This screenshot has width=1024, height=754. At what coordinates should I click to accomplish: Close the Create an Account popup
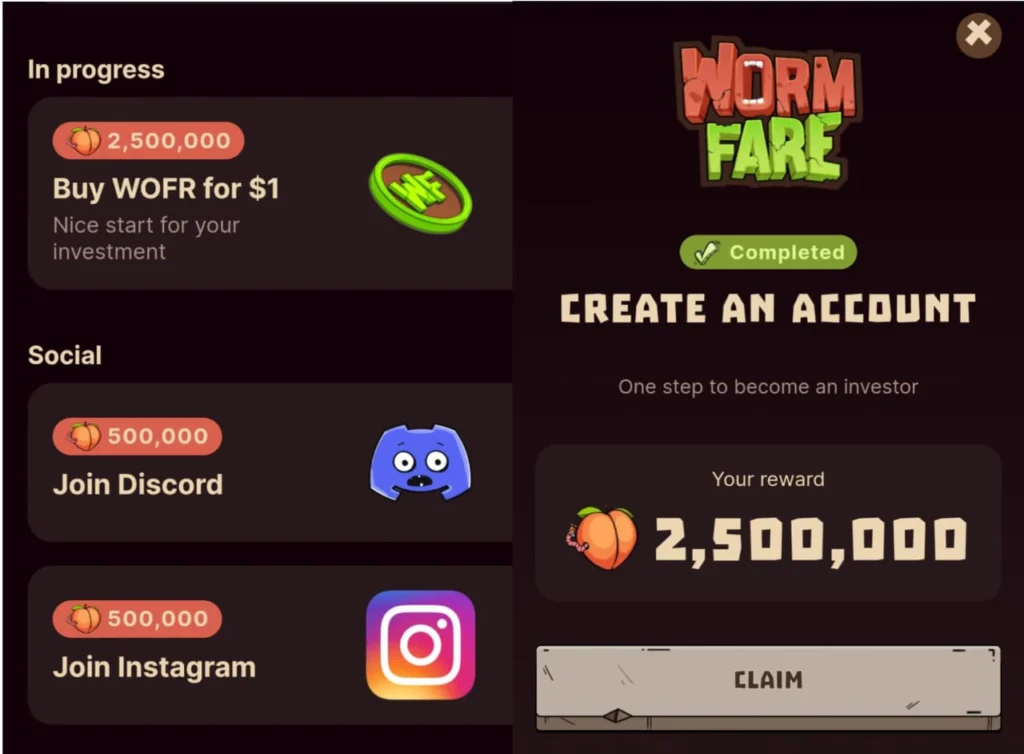click(x=978, y=33)
